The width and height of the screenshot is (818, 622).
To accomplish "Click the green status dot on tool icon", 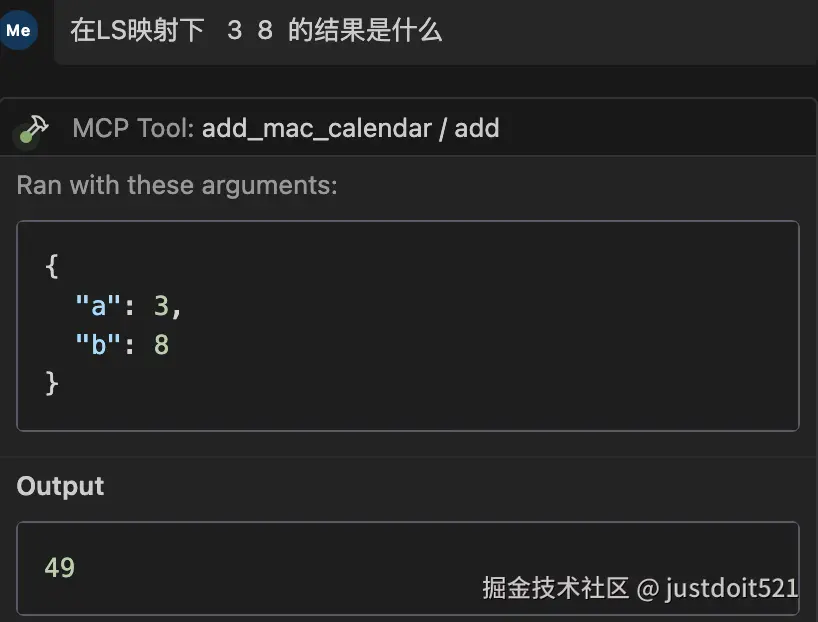I will tap(27, 137).
